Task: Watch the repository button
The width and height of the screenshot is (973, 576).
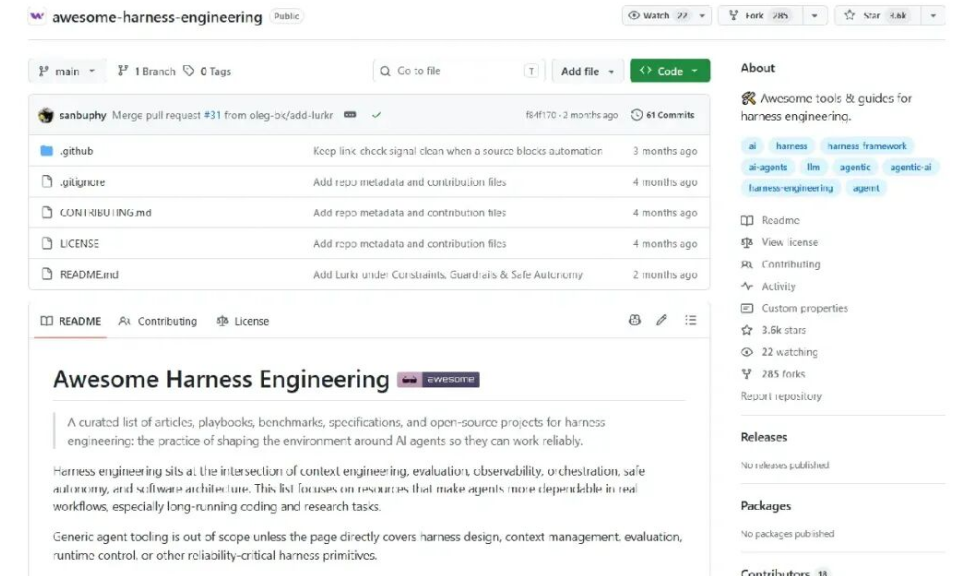Action: (658, 16)
